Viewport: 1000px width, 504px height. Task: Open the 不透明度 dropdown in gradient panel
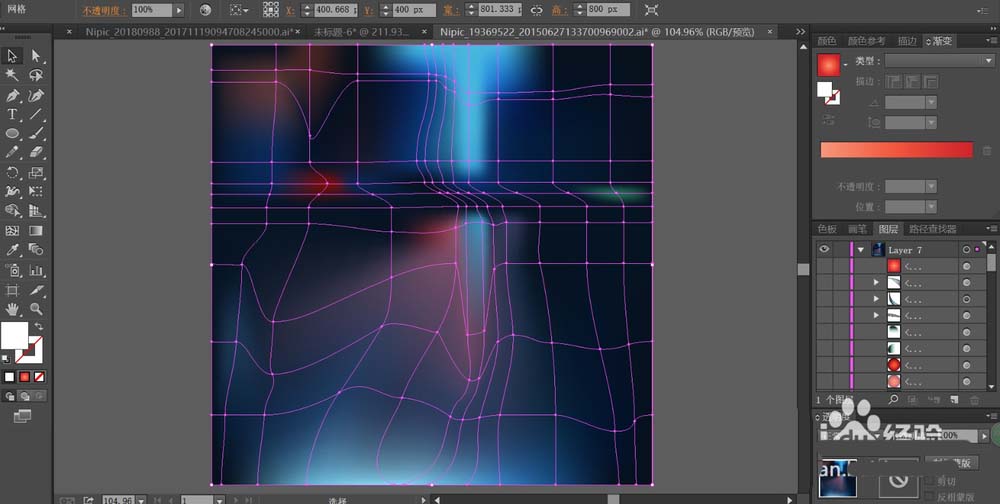point(931,187)
